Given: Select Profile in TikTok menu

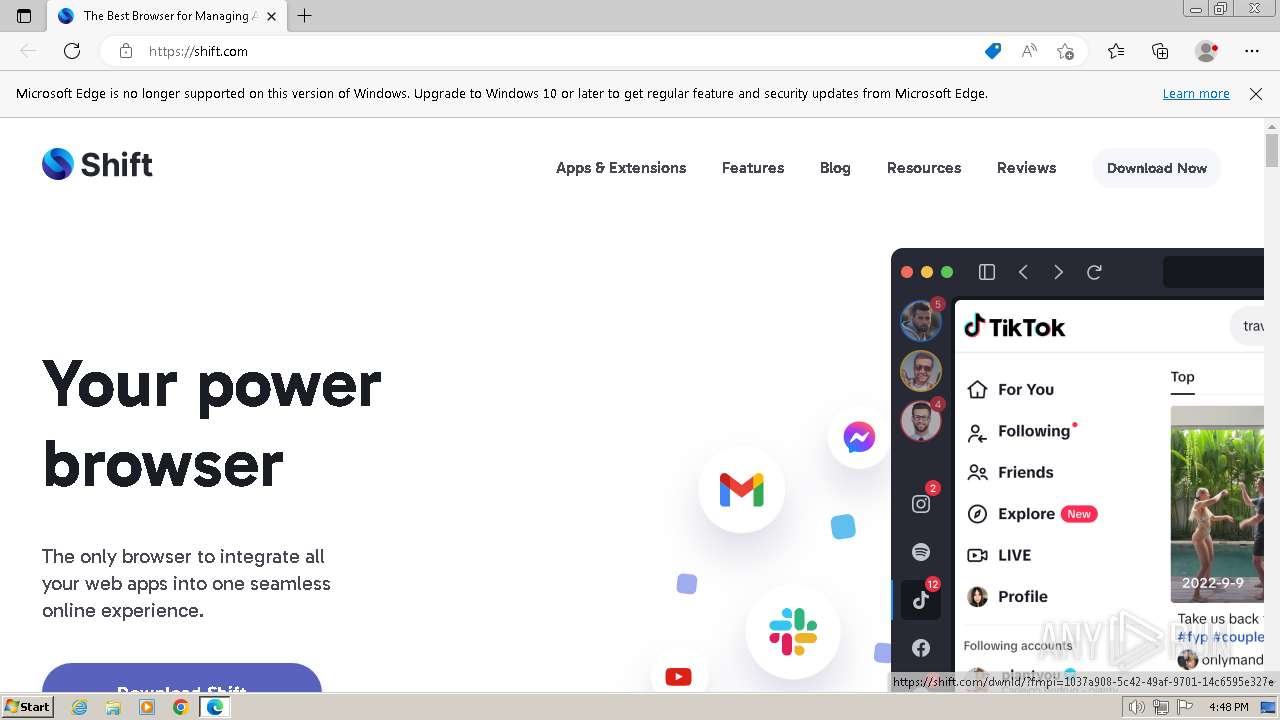Looking at the screenshot, I should click(1007, 597).
